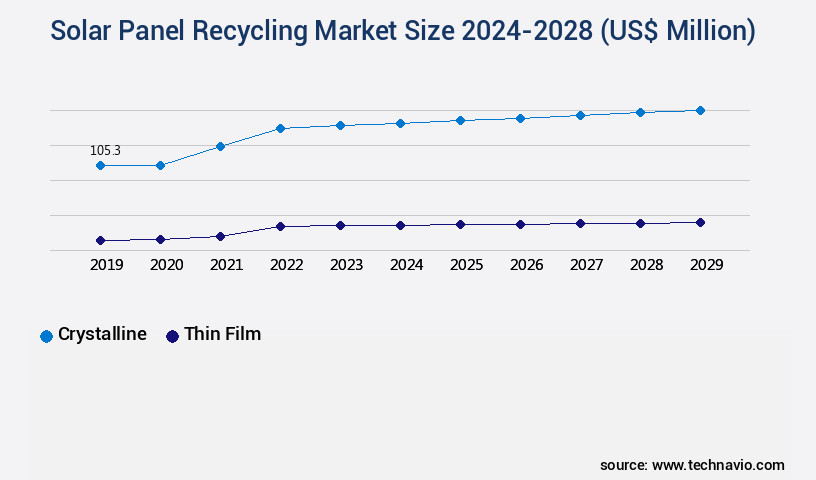The image size is (816, 480).
Task: Click the Crystalline data point for 2022
Action: 280,128
